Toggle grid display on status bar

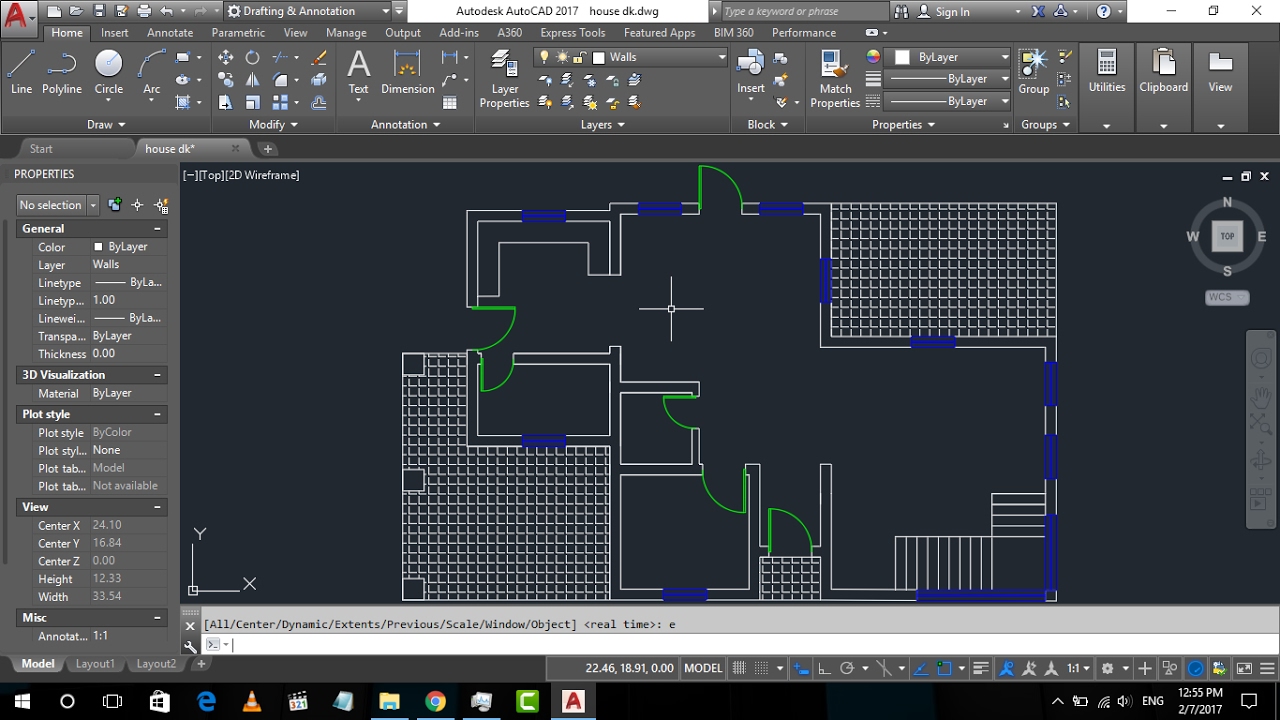740,668
